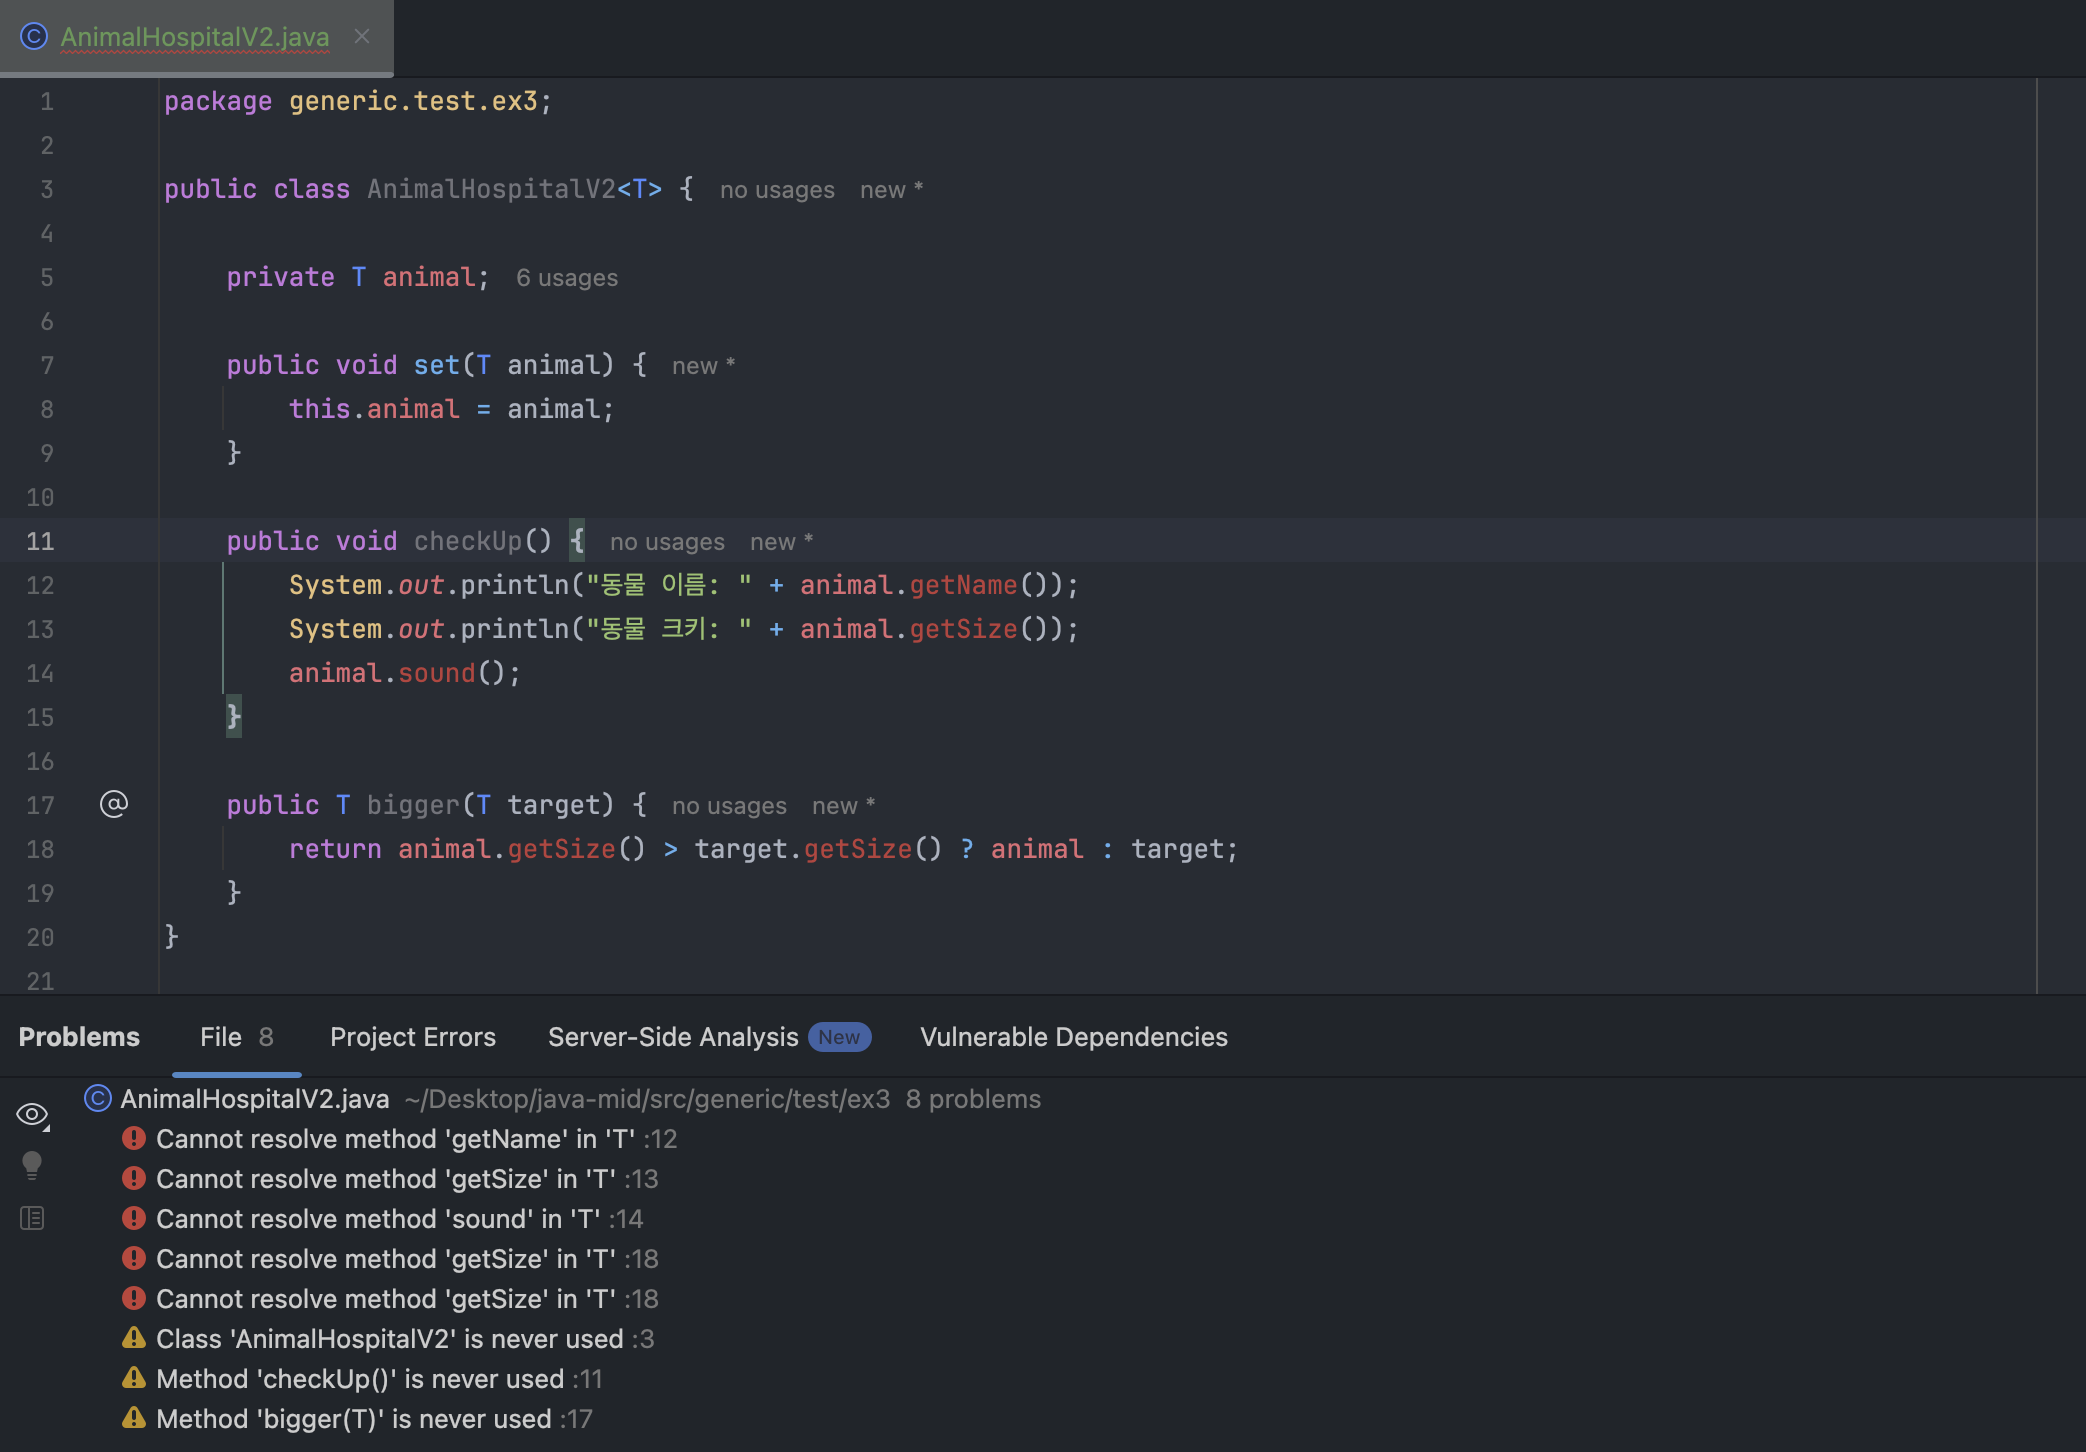Click line number 11 in the gutter

[x=40, y=541]
